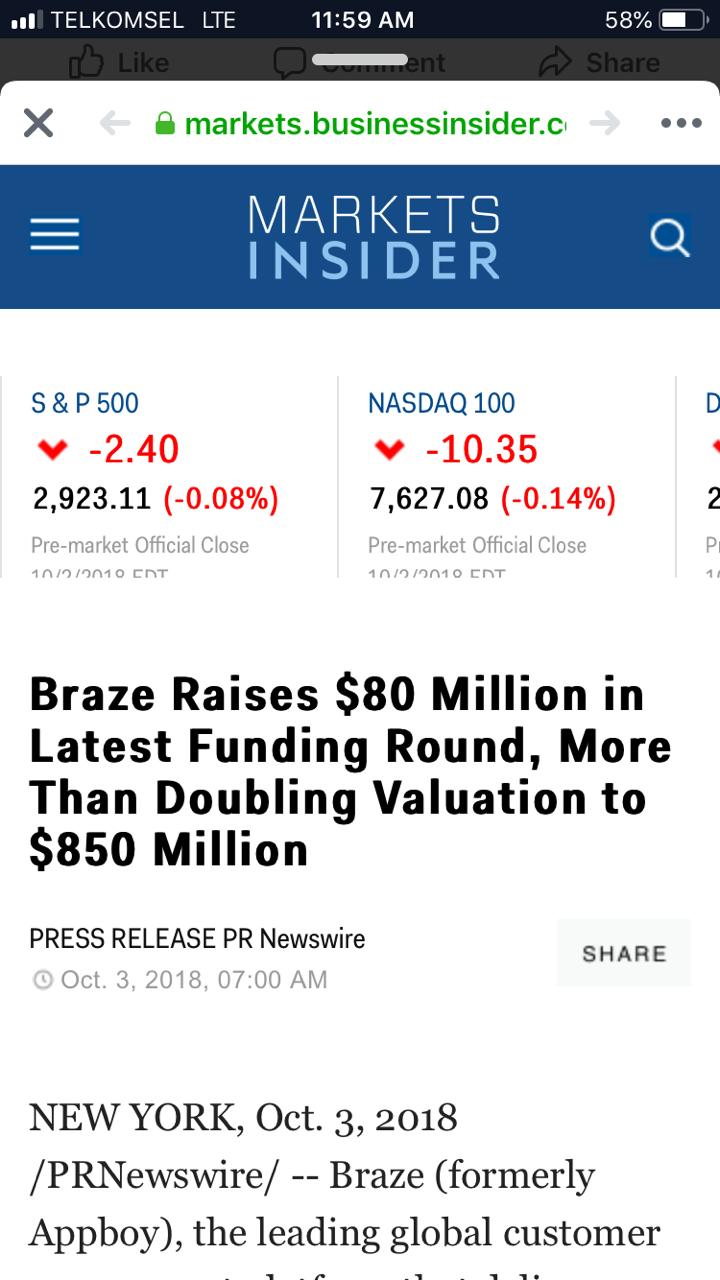Go forward with the right arrow

pyautogui.click(x=604, y=123)
